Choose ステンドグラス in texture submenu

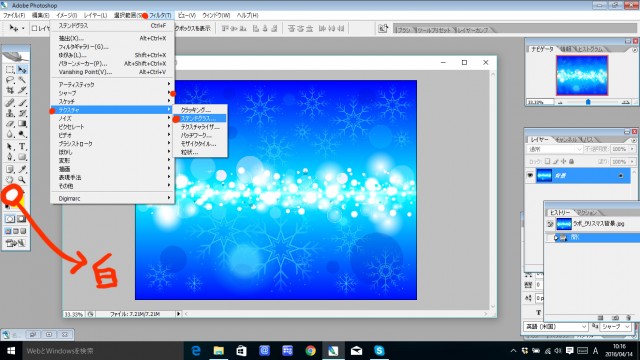(200, 118)
